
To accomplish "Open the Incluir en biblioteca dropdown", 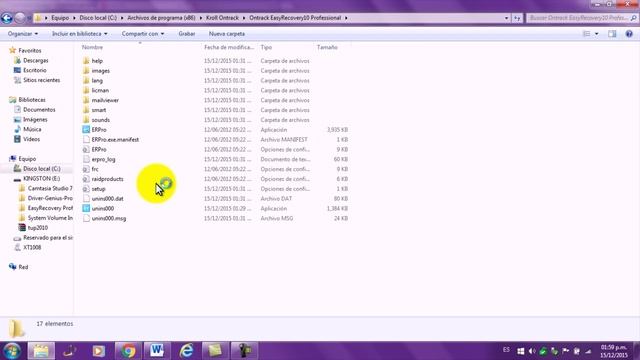I will point(80,34).
